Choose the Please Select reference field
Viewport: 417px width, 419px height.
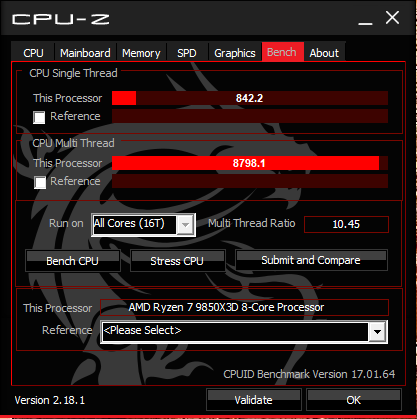(244, 332)
